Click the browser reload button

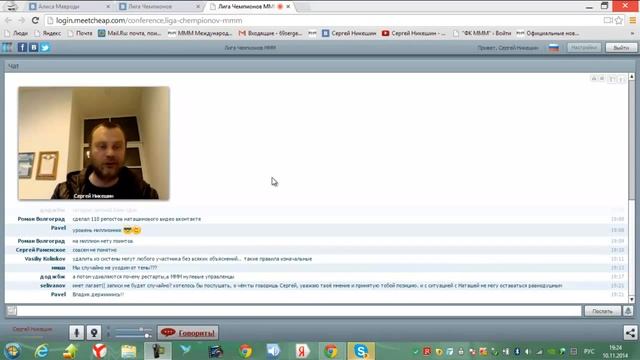coord(35,20)
